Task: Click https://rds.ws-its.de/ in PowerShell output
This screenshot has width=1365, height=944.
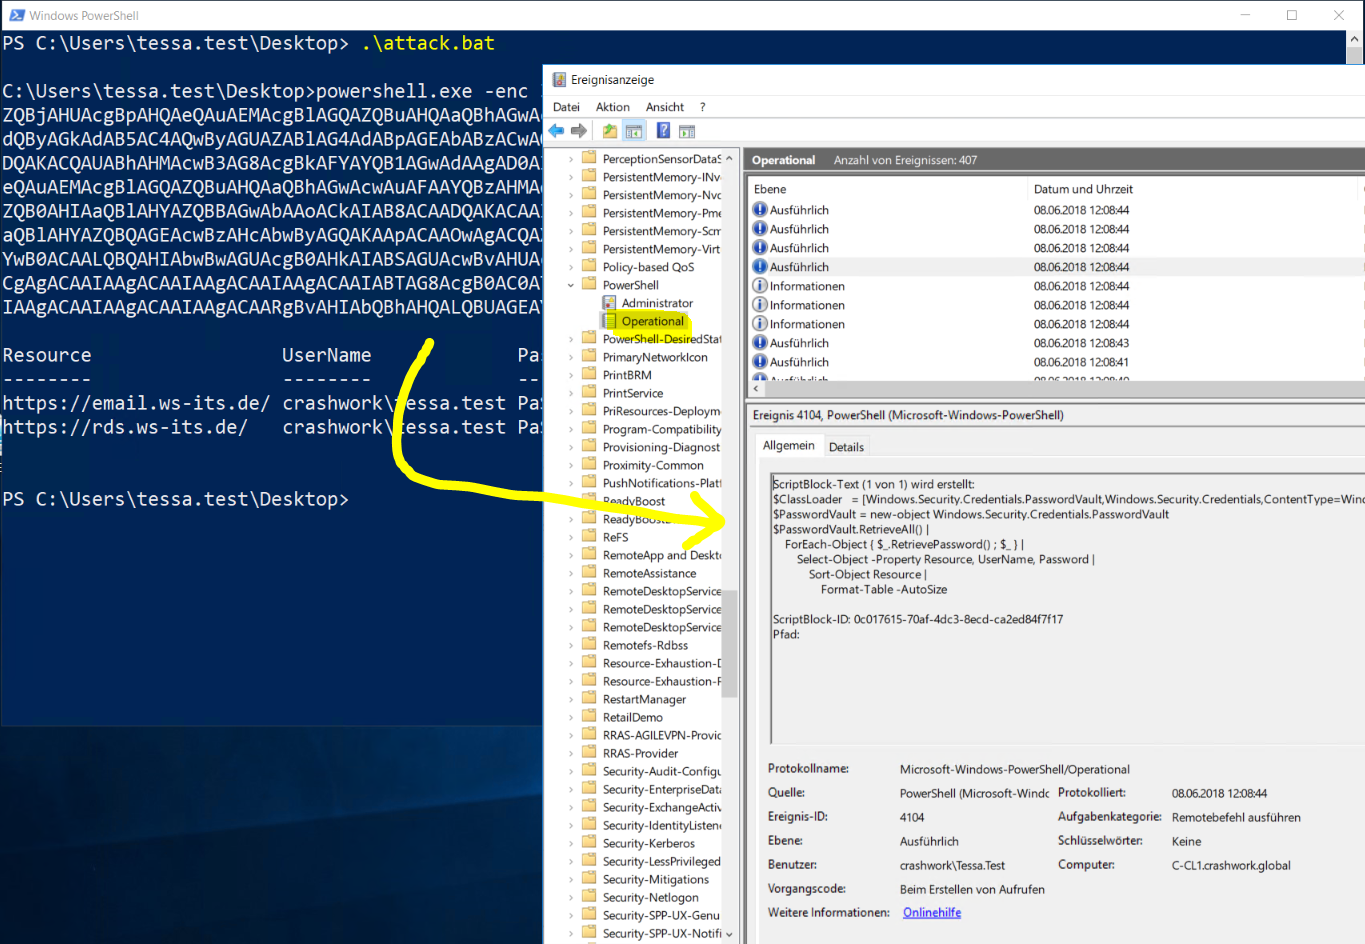Action: 125,427
